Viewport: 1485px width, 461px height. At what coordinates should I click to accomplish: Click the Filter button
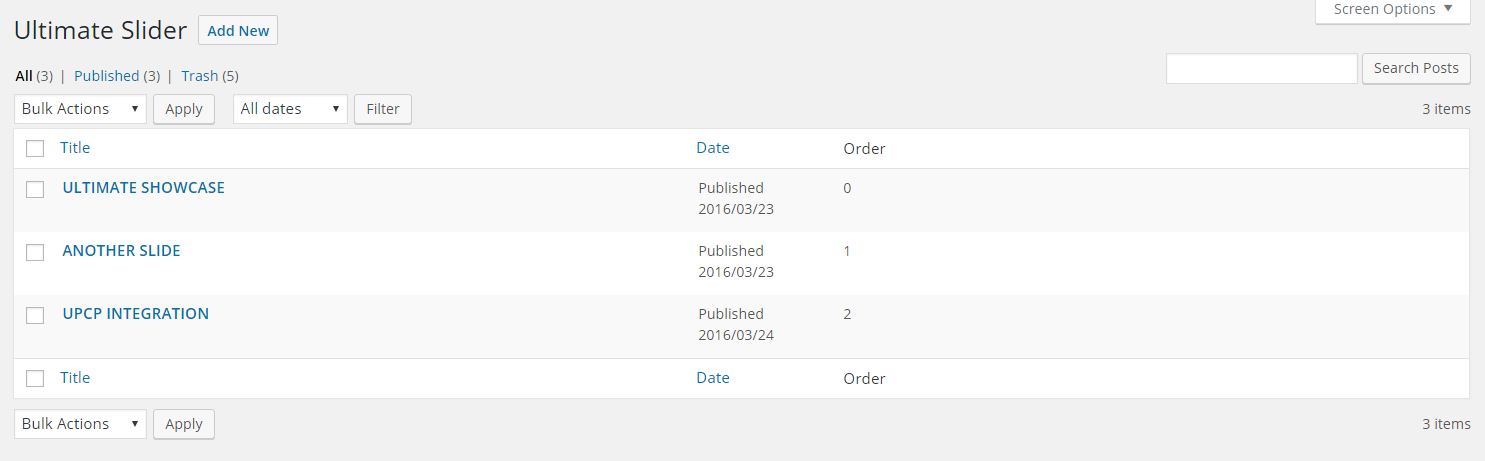383,109
